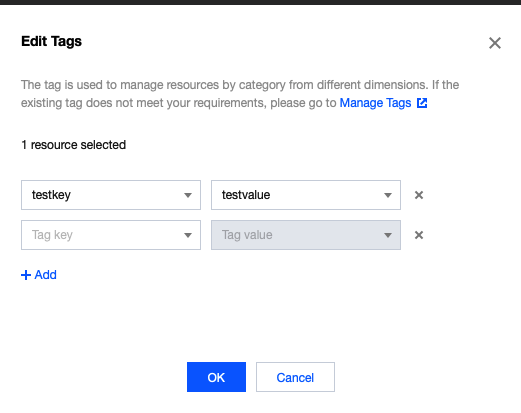The height and width of the screenshot is (413, 521).
Task: Delete the empty tag row
Action: pyautogui.click(x=419, y=235)
